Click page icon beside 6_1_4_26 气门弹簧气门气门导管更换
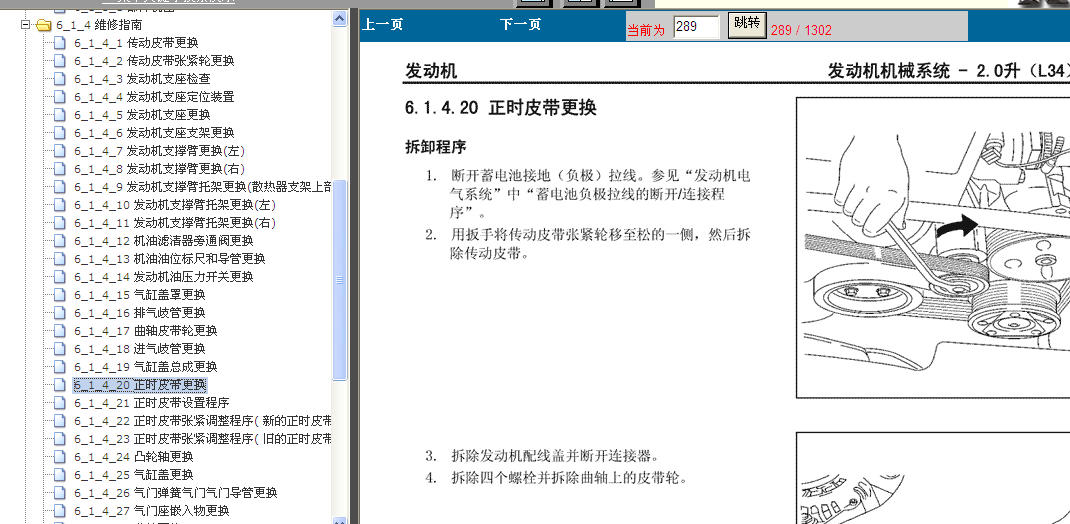 coord(60,493)
